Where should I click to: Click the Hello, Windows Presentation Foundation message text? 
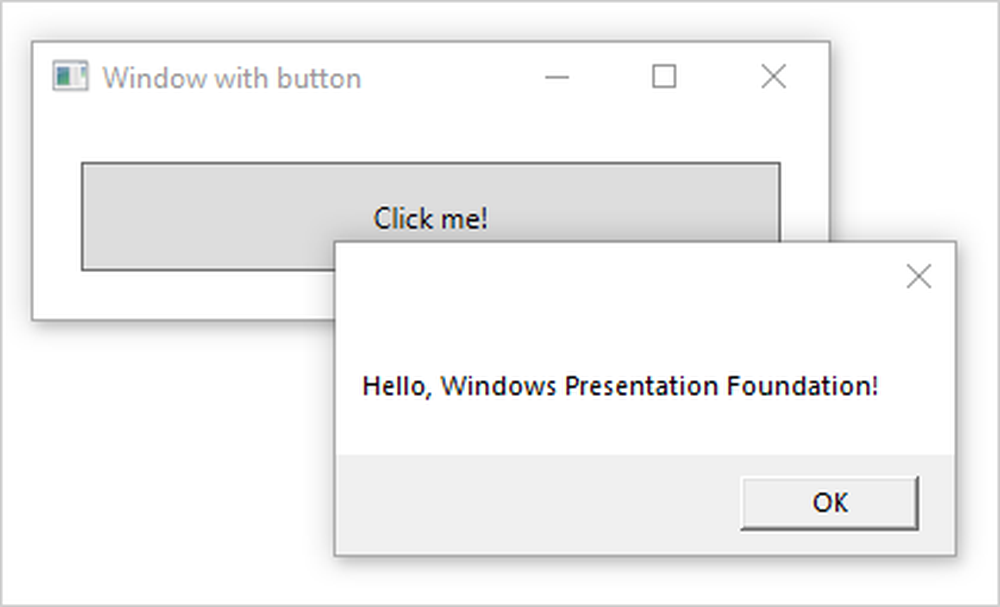click(x=620, y=386)
